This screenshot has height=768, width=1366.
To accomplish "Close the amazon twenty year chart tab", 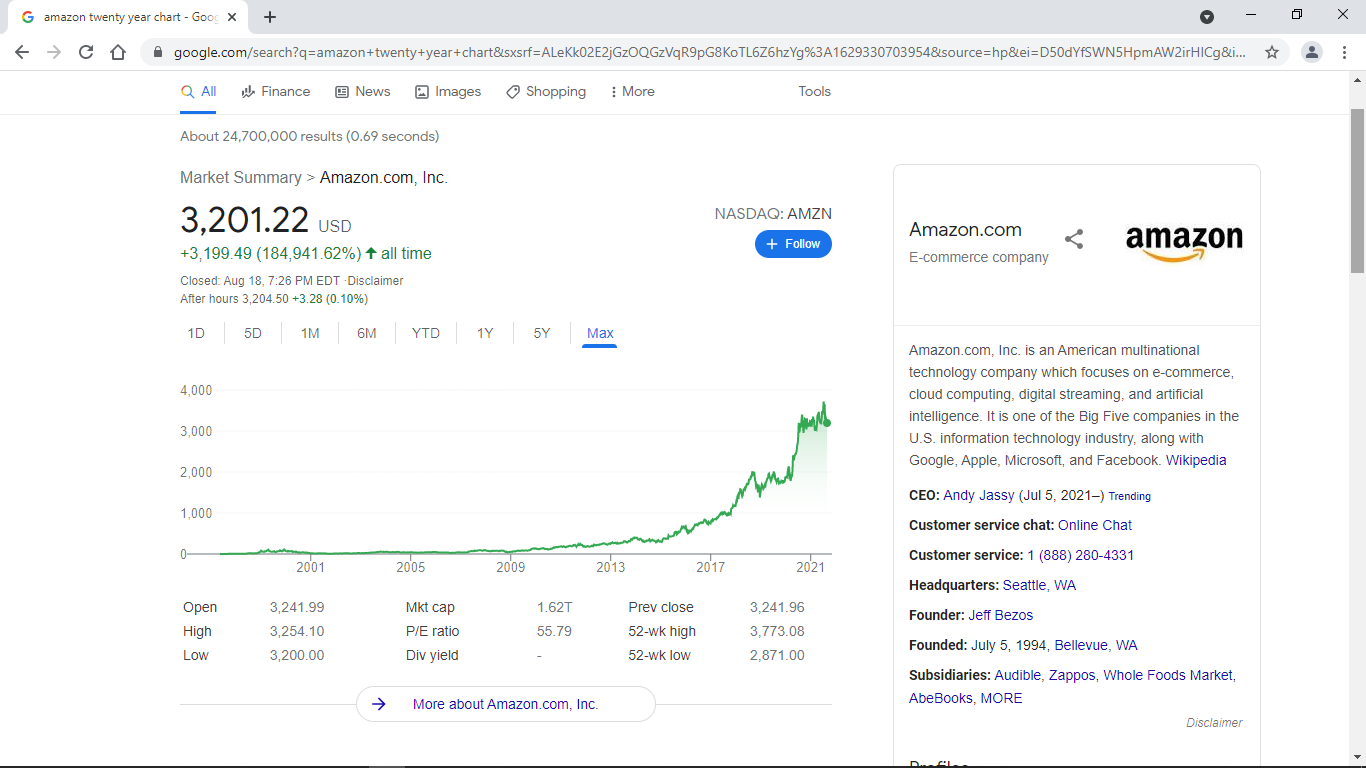I will click(232, 17).
